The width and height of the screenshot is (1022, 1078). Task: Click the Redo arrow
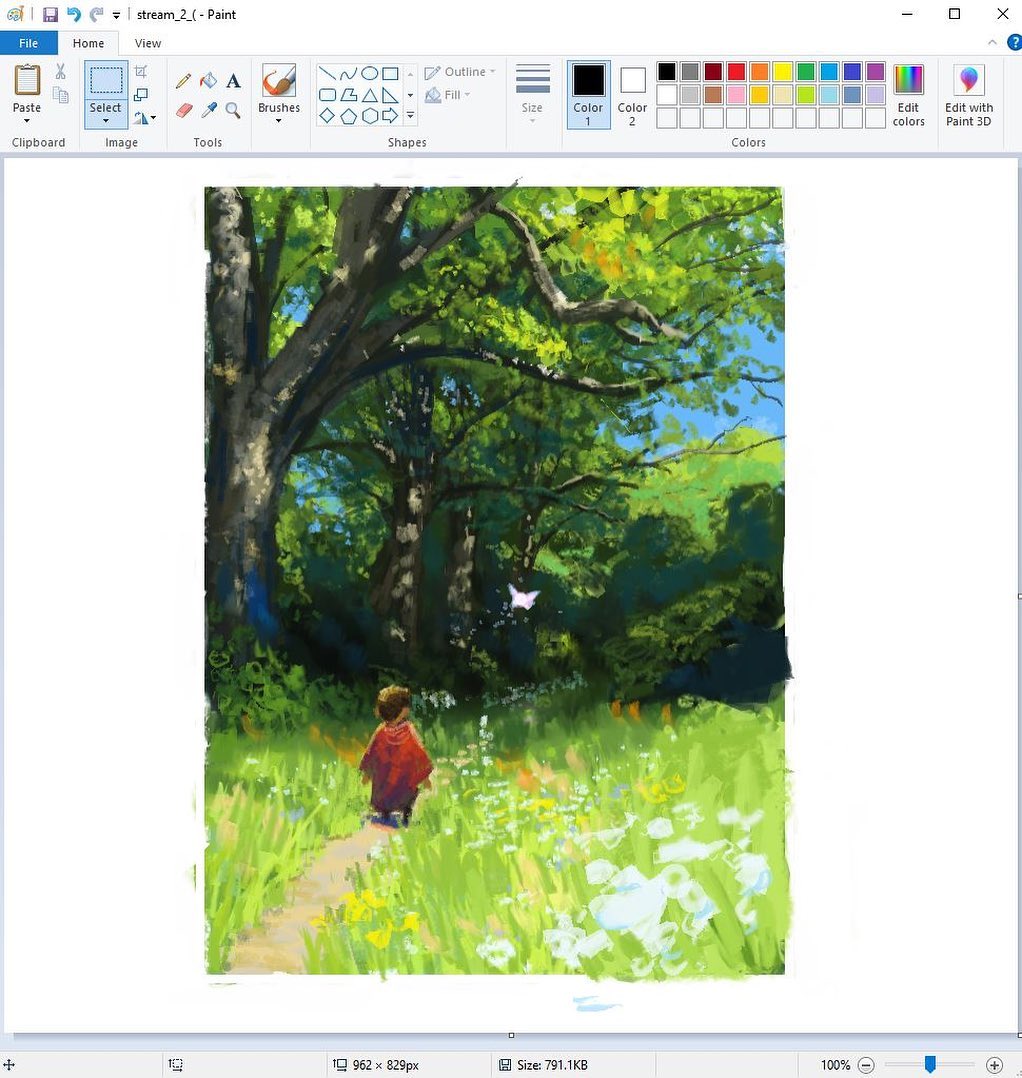[x=96, y=14]
